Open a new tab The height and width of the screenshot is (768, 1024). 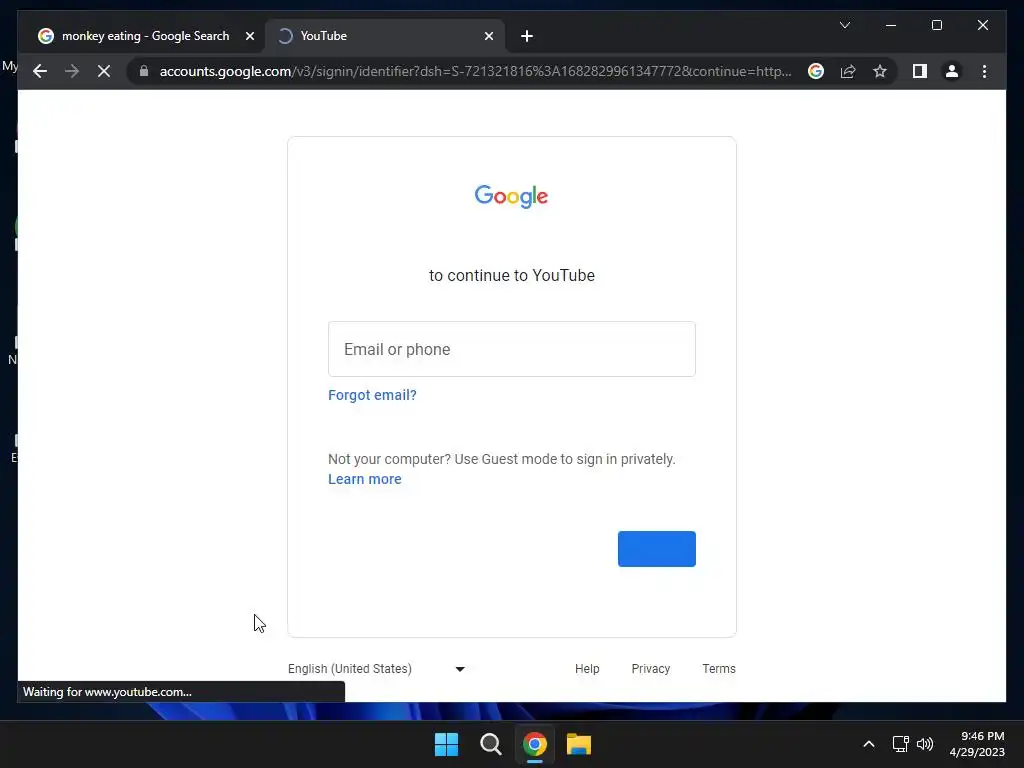(527, 36)
